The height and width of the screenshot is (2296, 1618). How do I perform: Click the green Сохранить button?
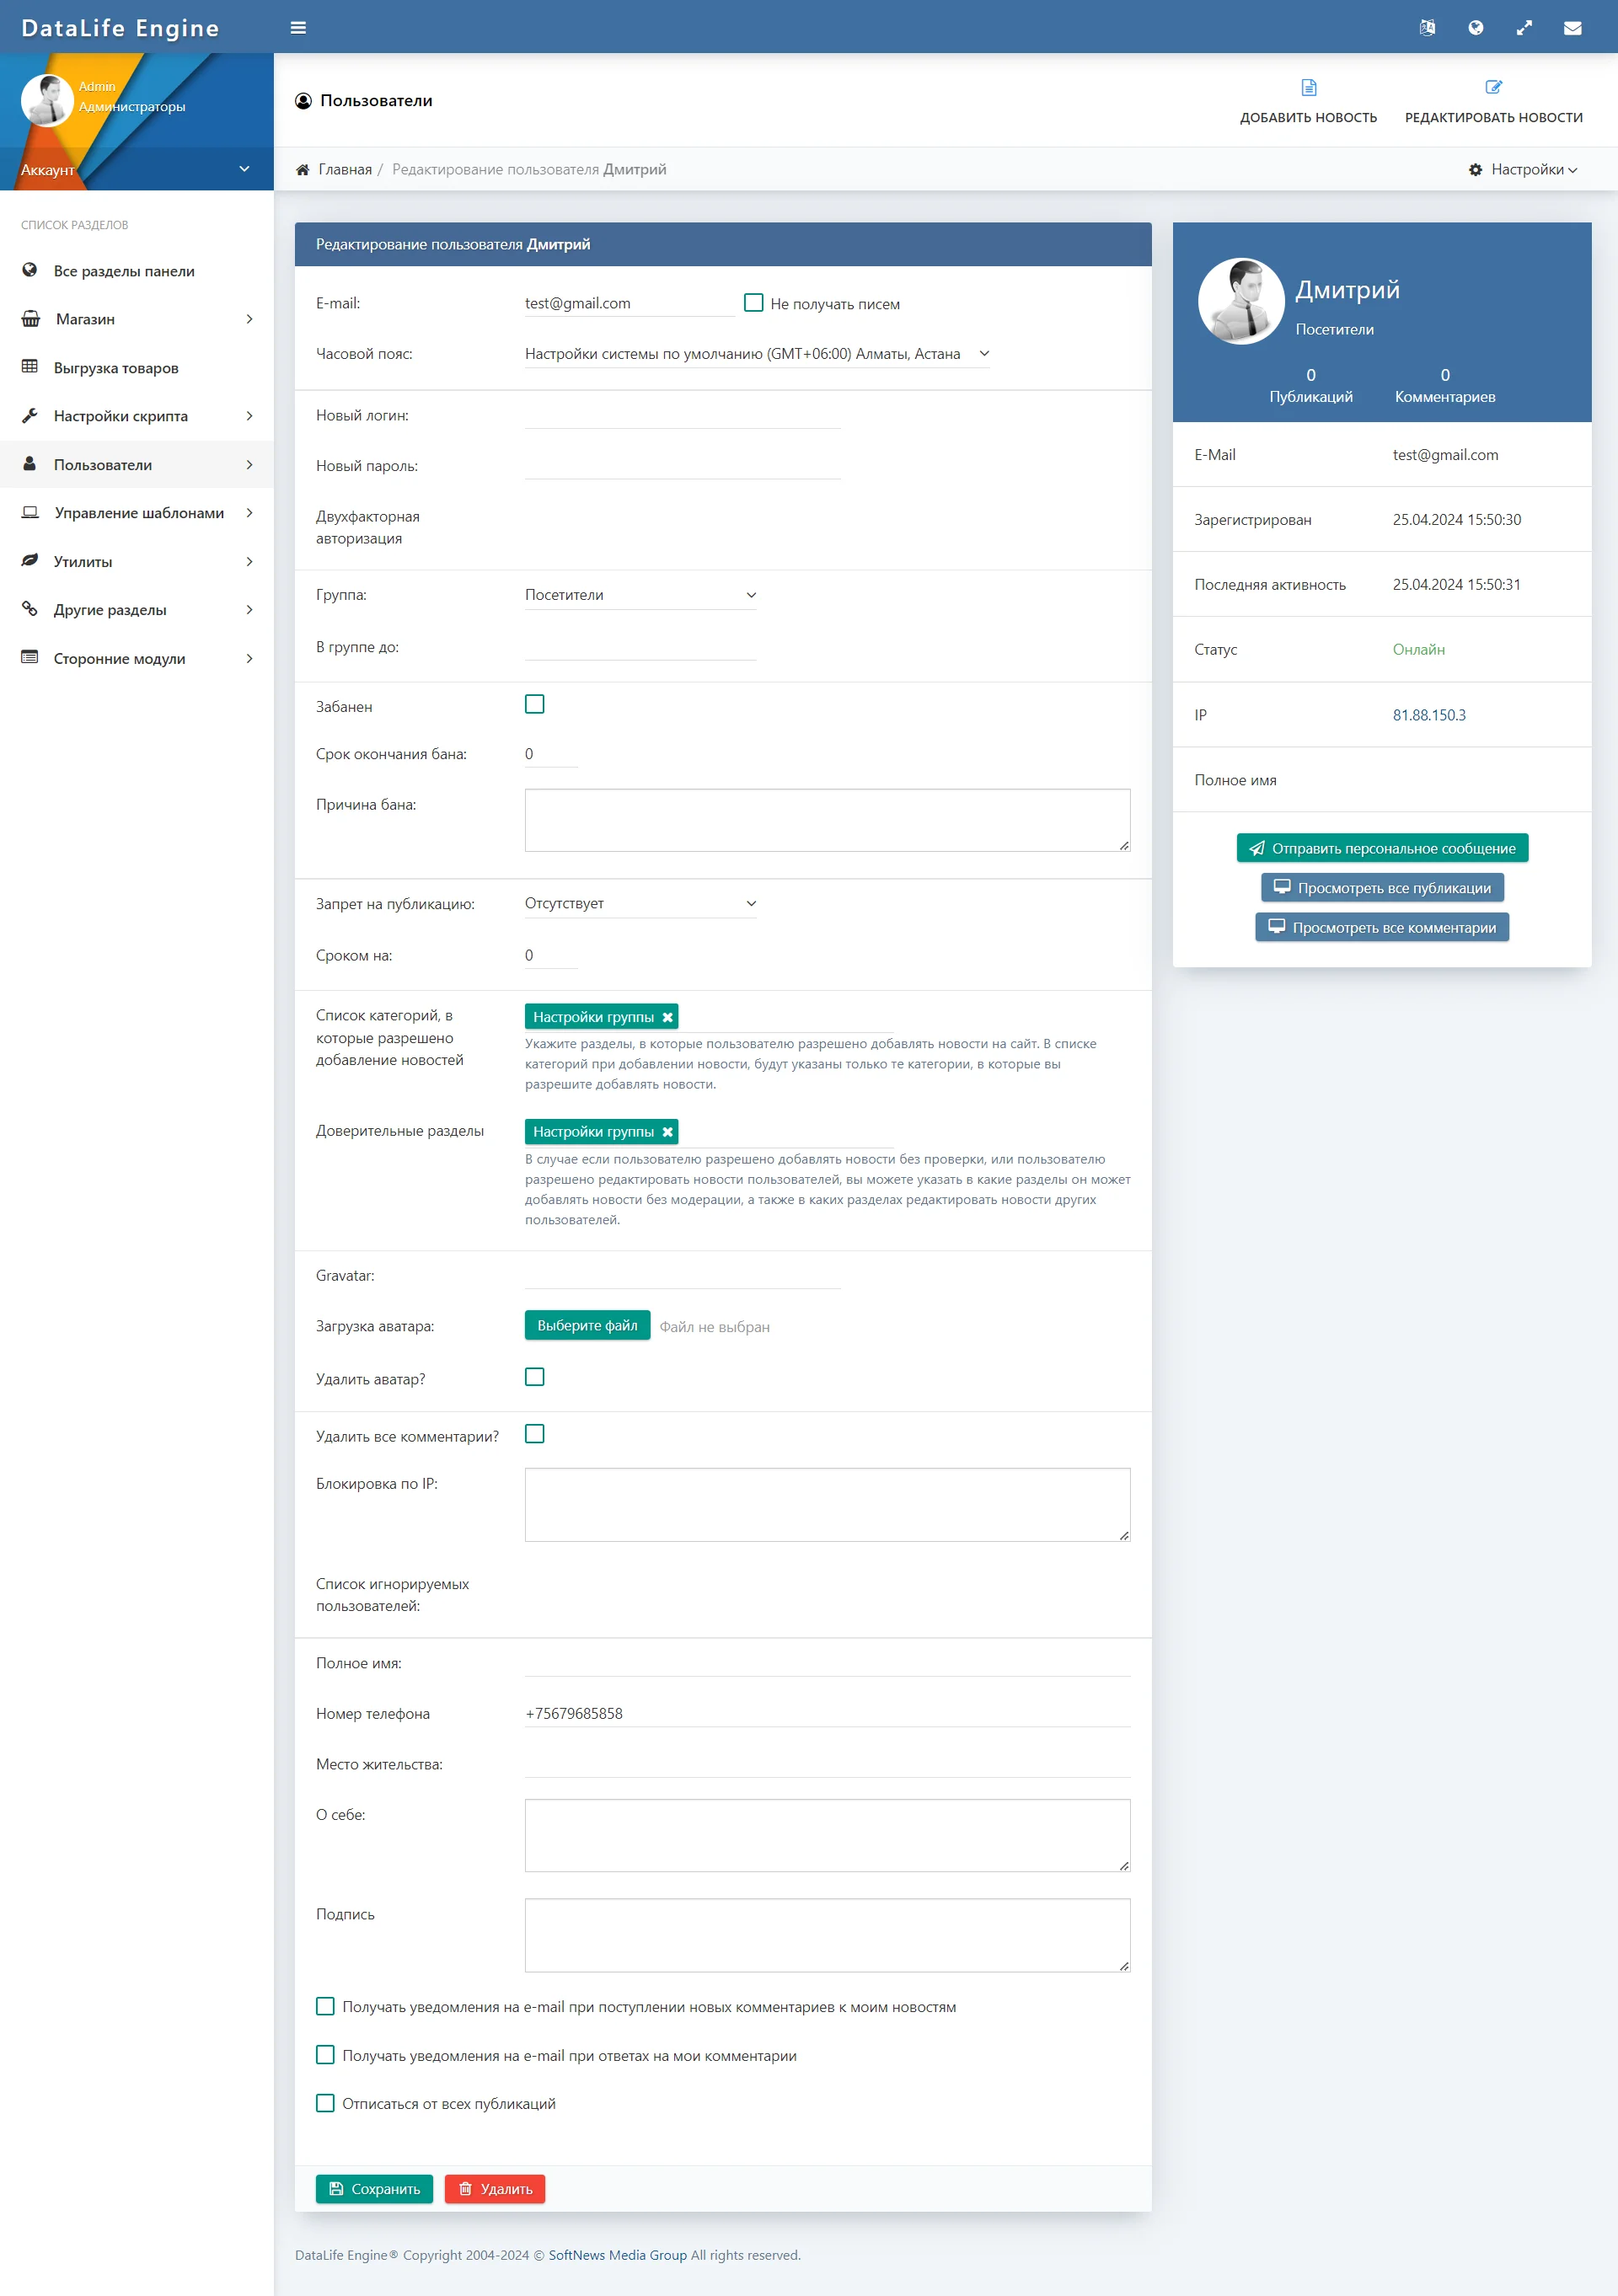click(374, 2189)
